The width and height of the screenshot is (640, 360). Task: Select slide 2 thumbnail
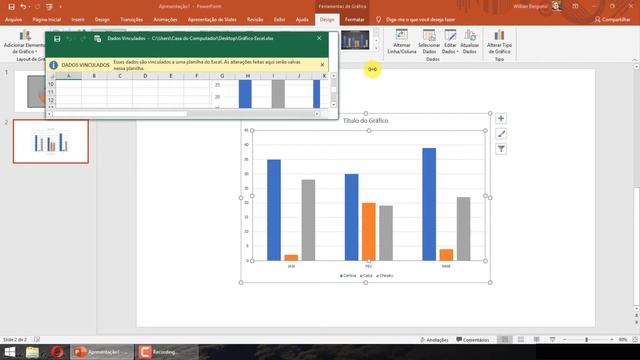point(51,142)
